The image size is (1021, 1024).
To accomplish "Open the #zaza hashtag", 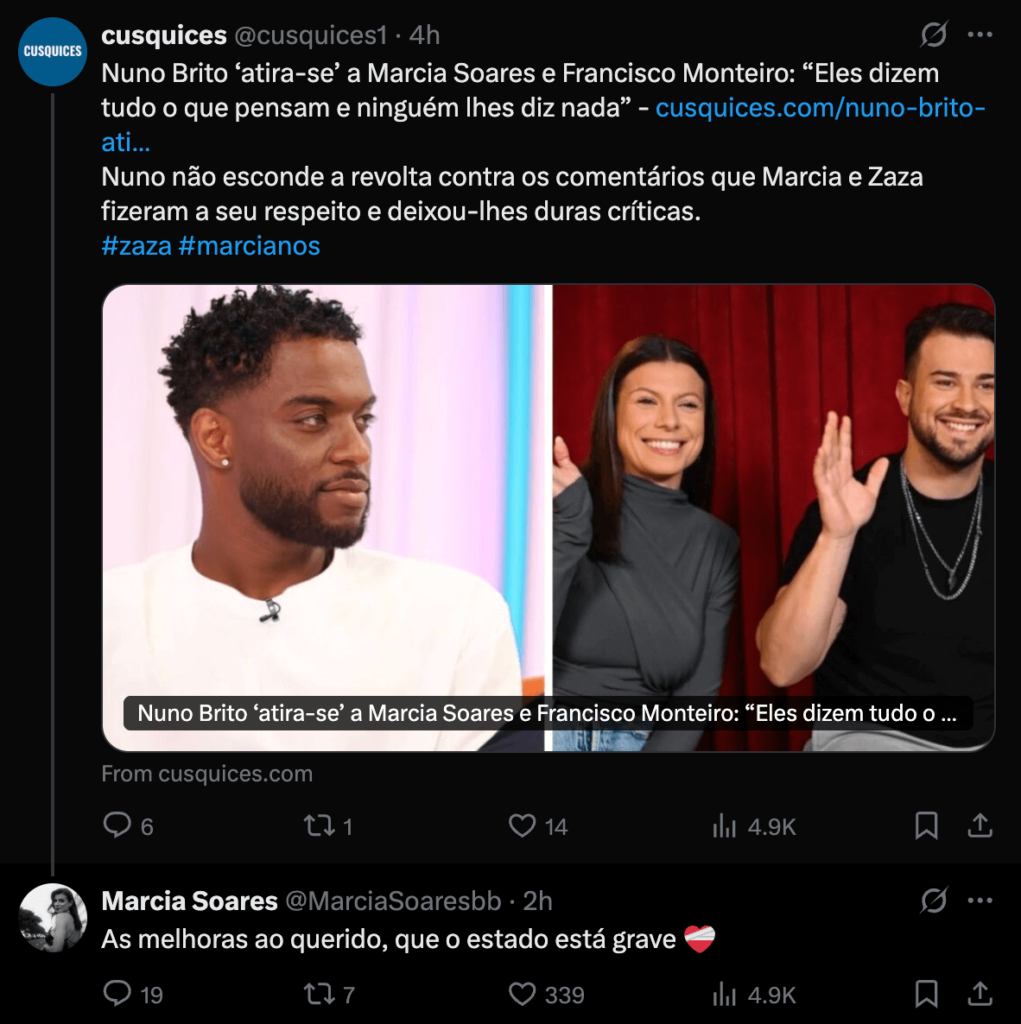I will 137,246.
